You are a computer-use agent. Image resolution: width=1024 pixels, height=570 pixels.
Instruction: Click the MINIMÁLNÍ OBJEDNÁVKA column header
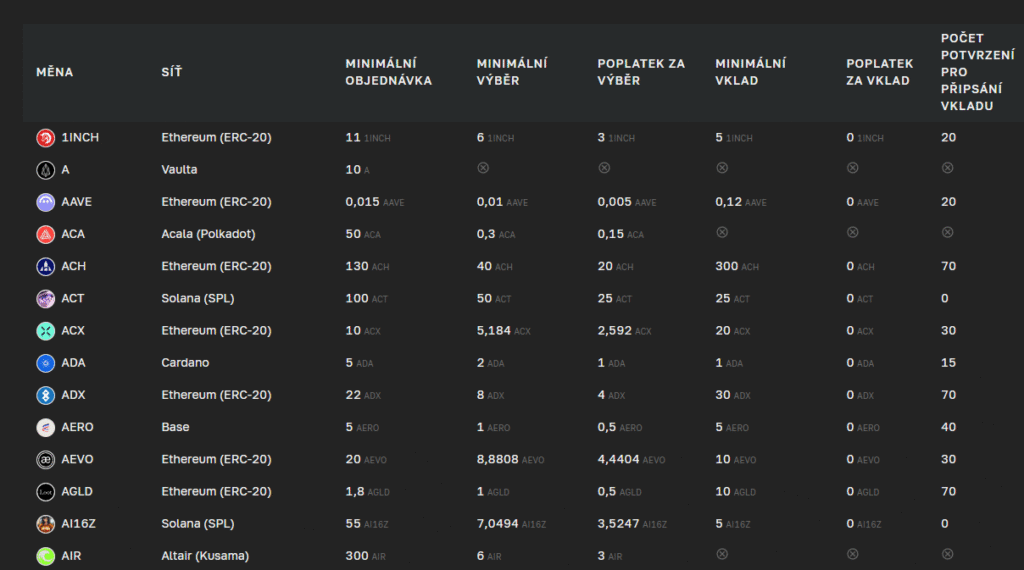tap(388, 72)
